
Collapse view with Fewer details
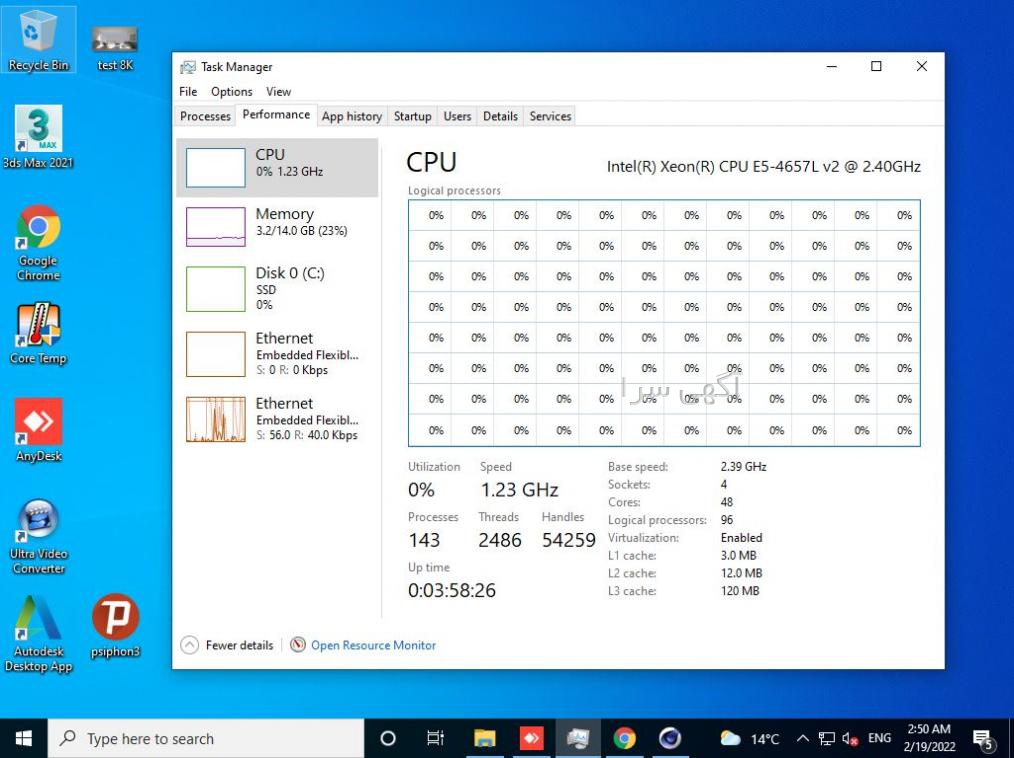pos(226,645)
